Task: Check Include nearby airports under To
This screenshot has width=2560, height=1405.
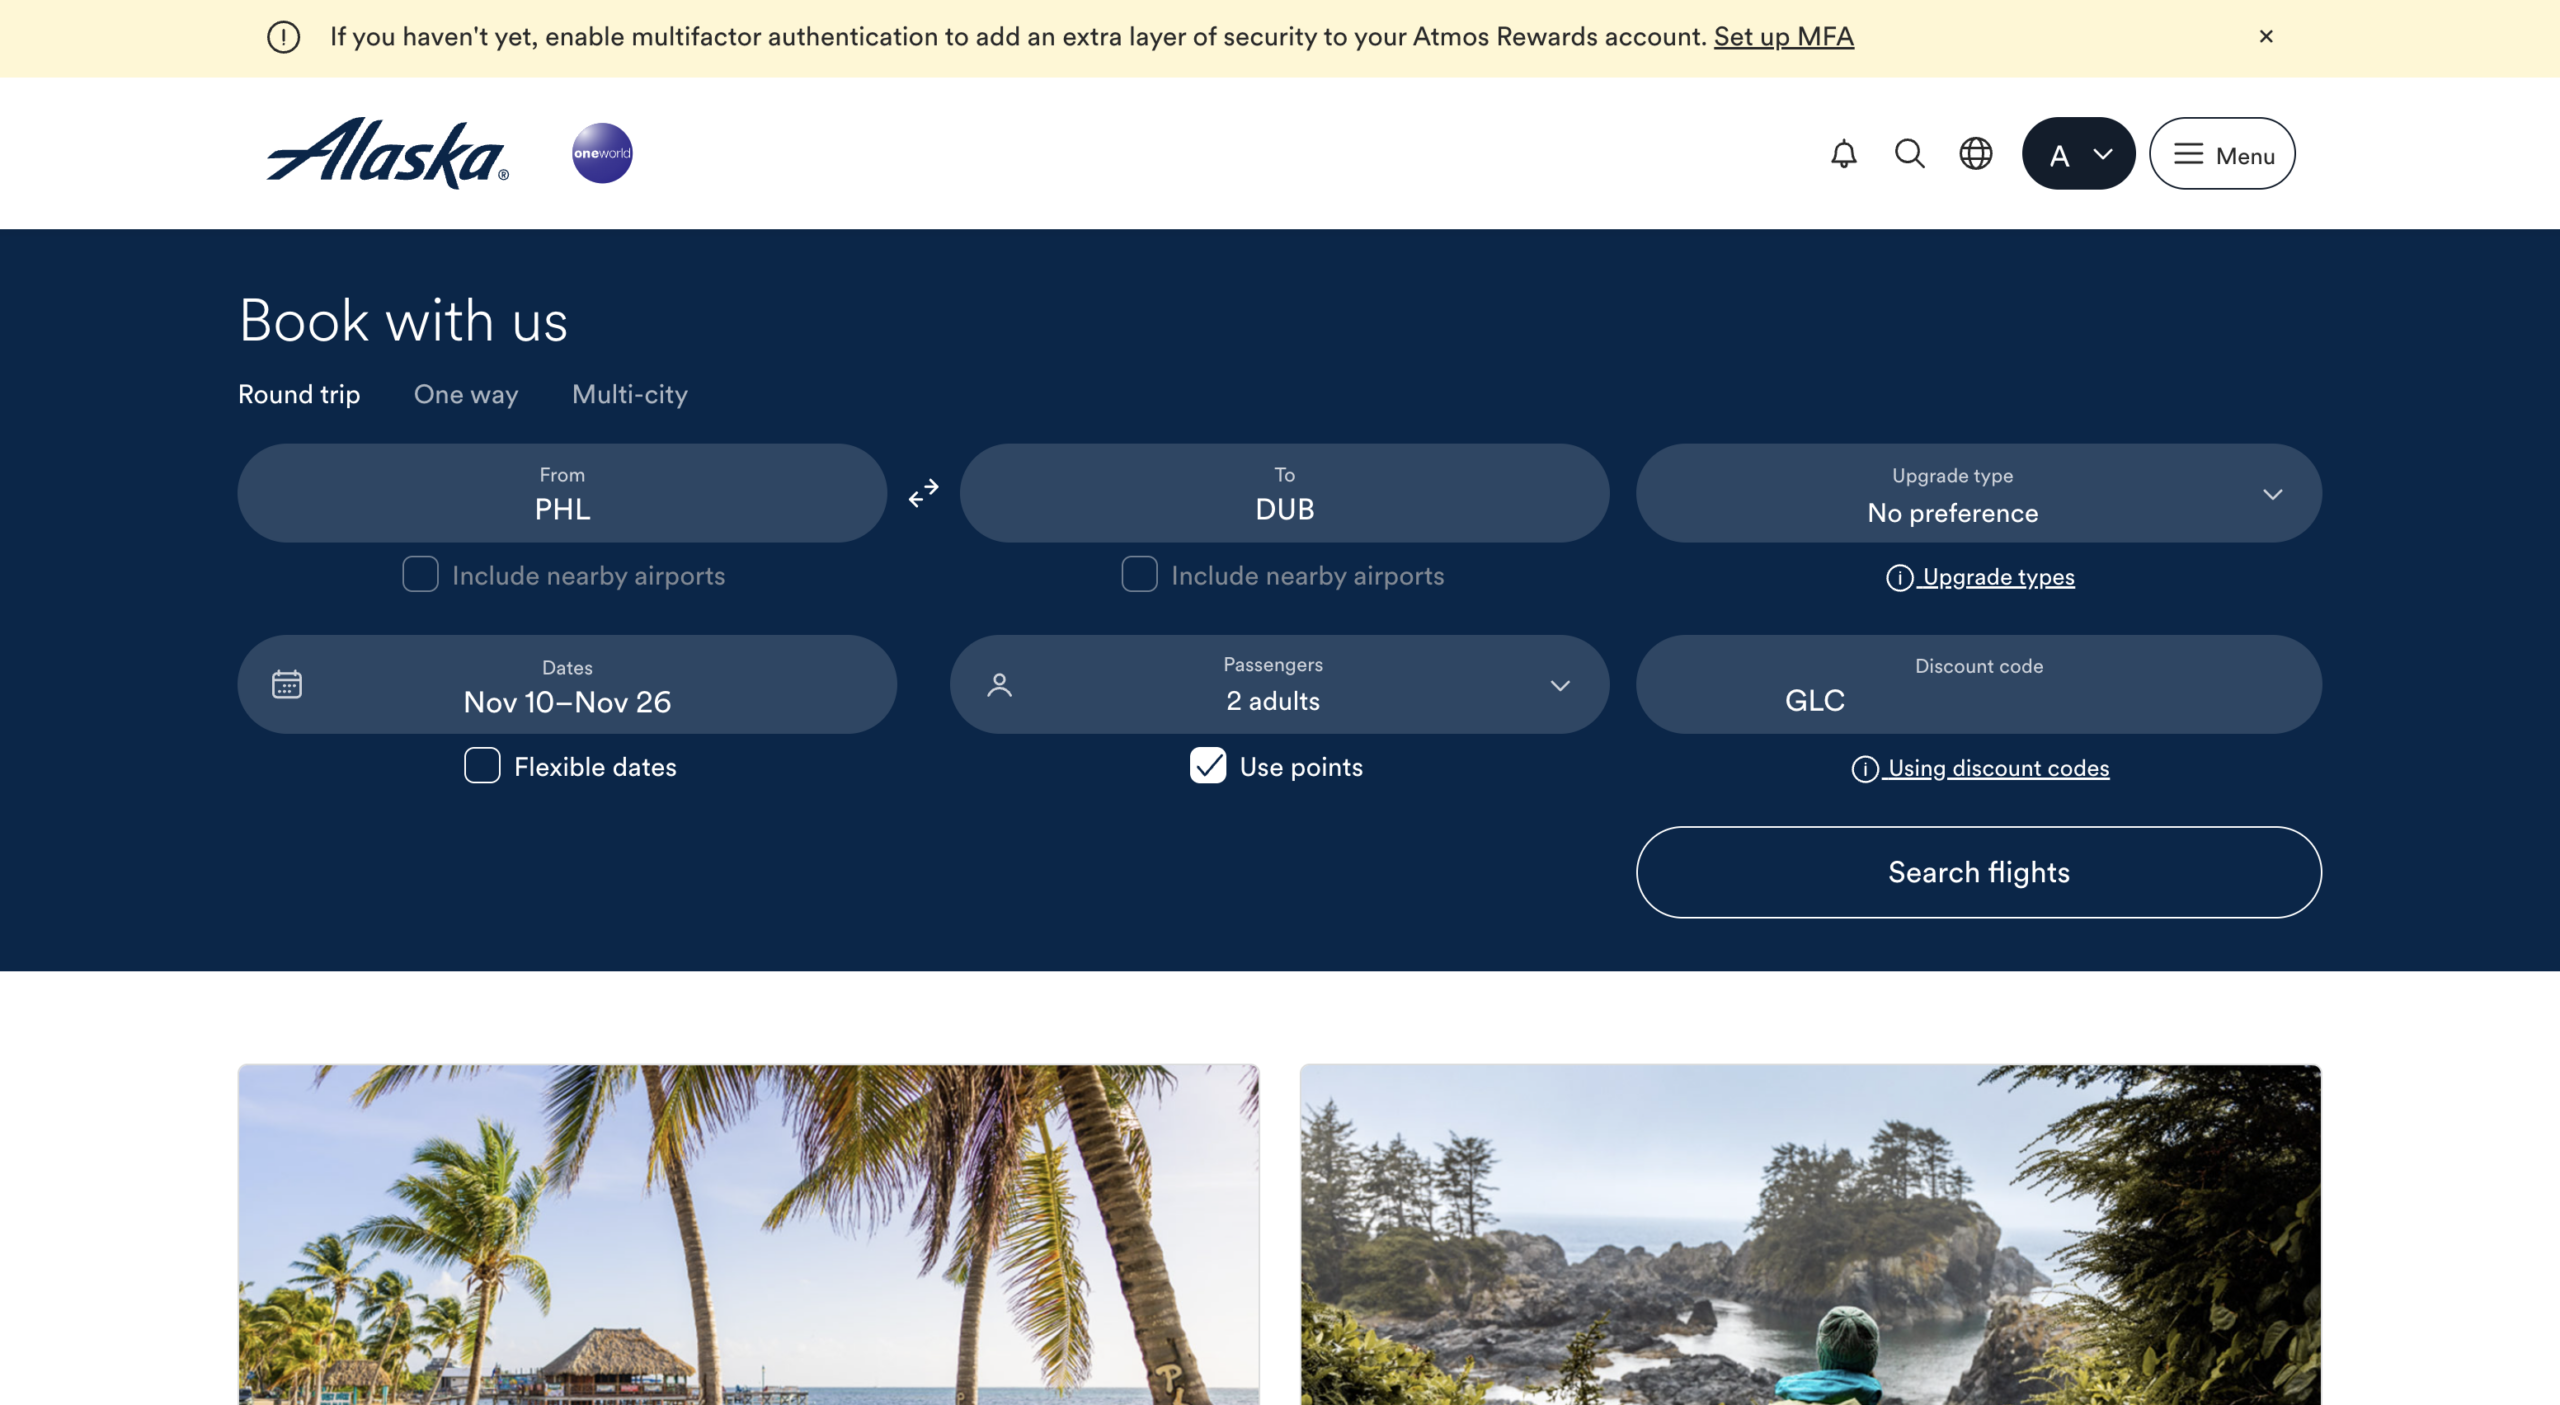Action: [1139, 574]
